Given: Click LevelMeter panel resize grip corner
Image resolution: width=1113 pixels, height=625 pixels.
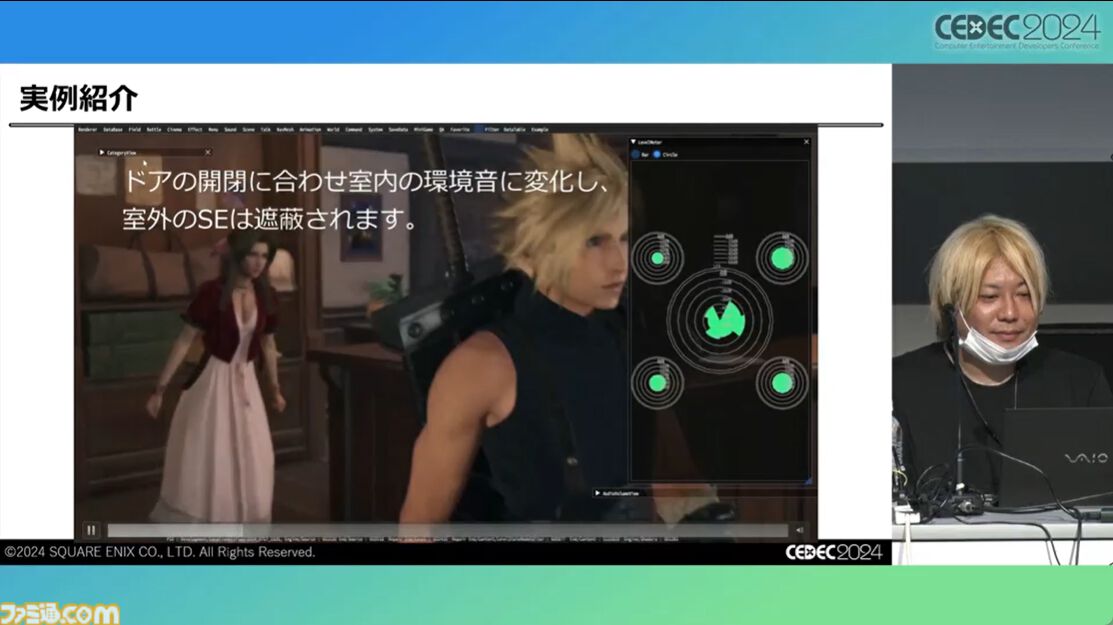Looking at the screenshot, I should click(x=808, y=481).
